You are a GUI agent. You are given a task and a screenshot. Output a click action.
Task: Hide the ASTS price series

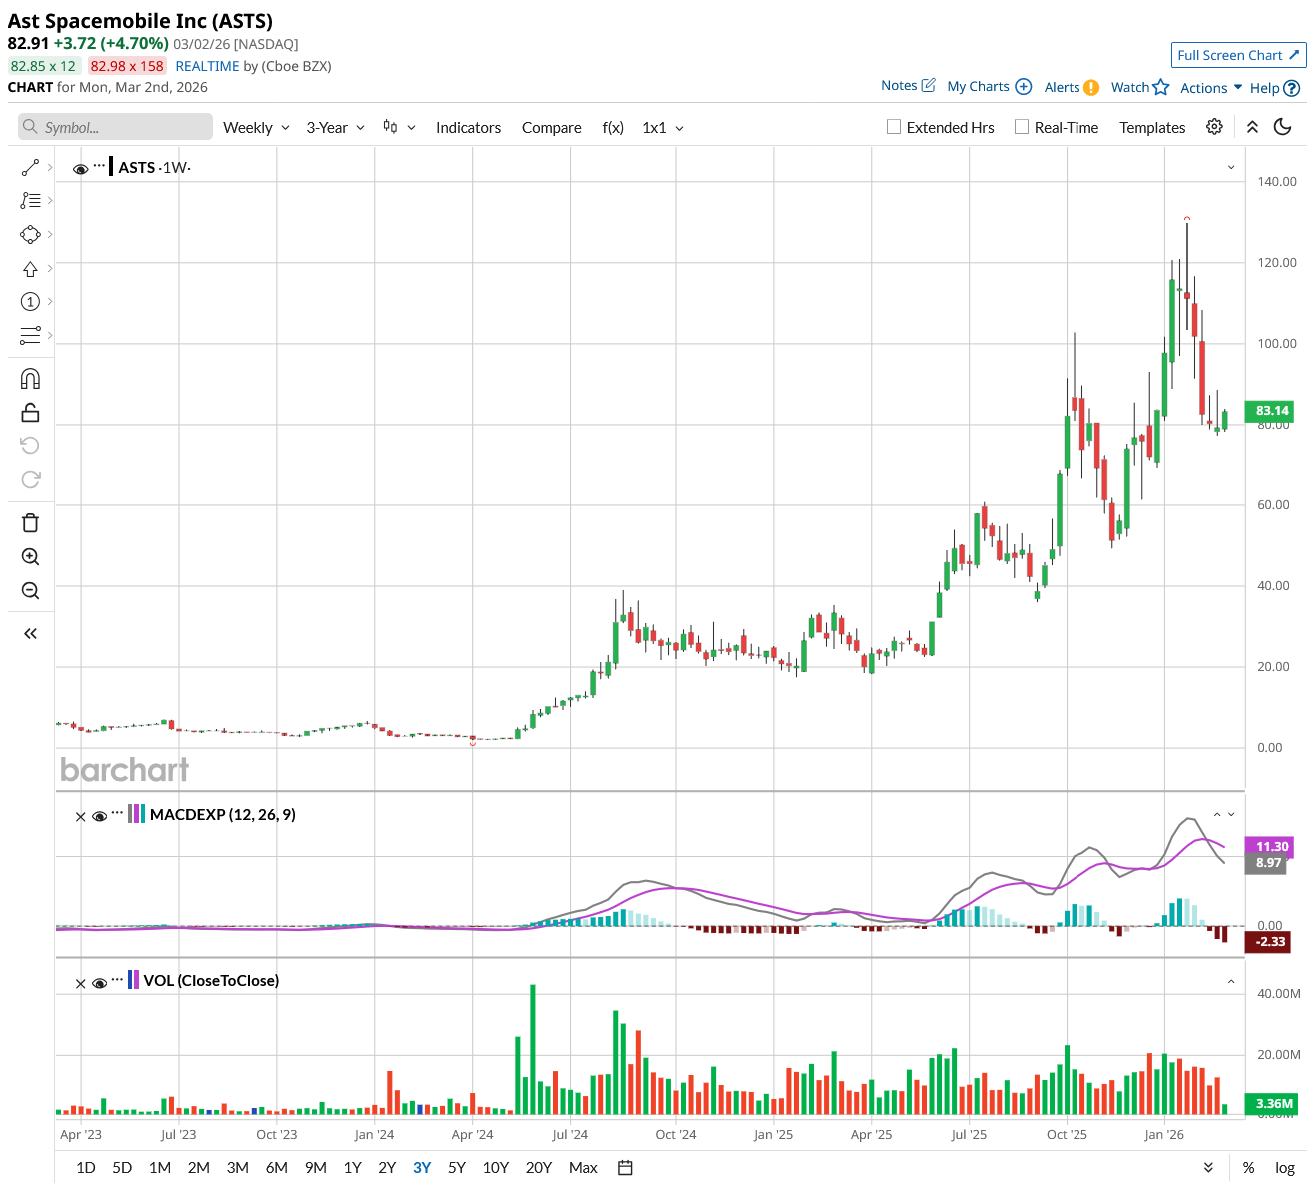coord(80,168)
